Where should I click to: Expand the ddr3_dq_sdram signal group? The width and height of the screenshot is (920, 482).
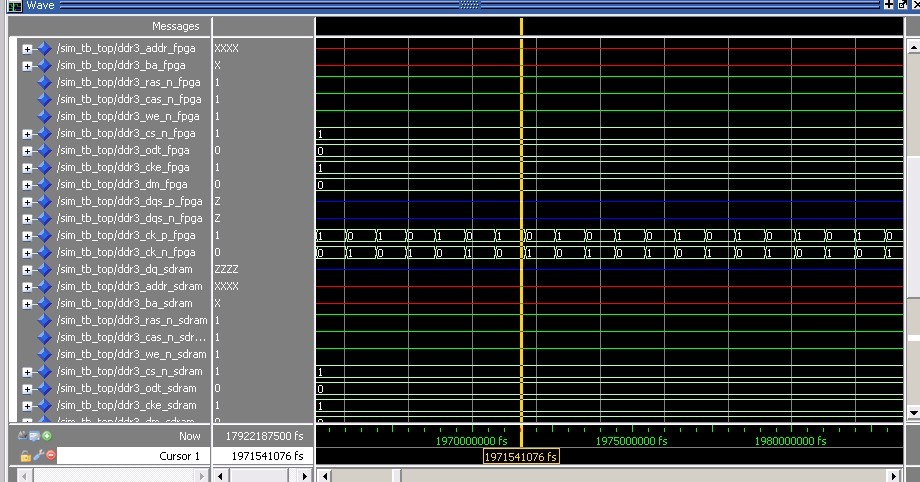[27, 269]
